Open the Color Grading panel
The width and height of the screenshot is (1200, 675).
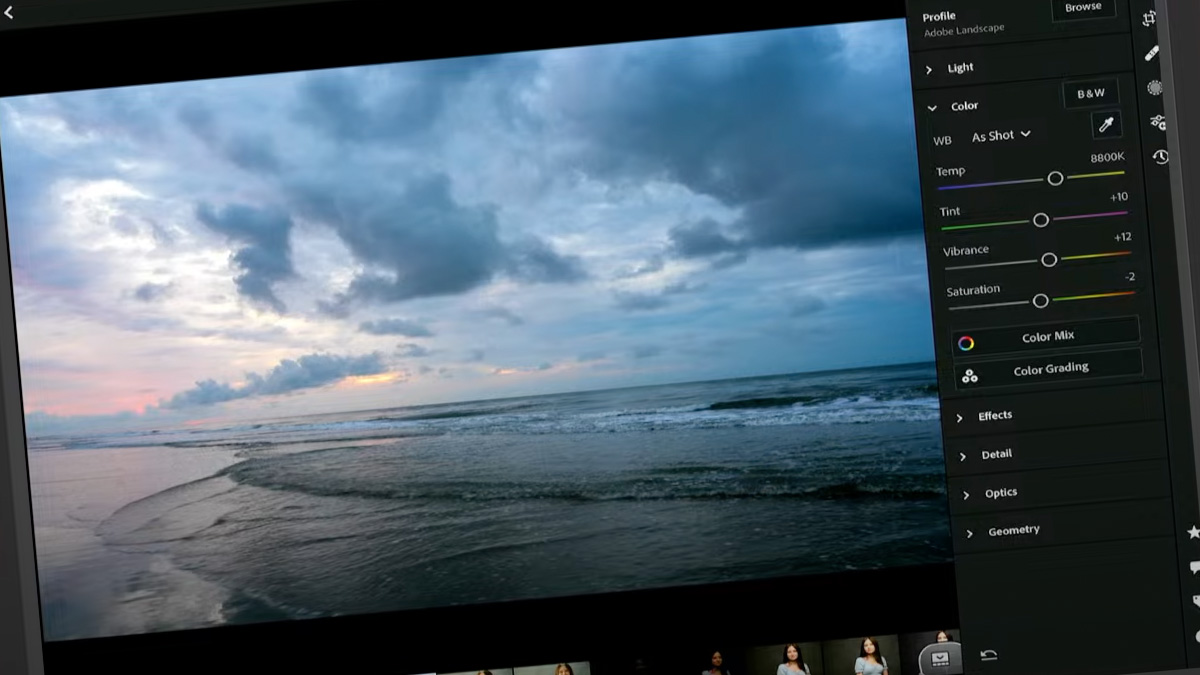point(1052,368)
